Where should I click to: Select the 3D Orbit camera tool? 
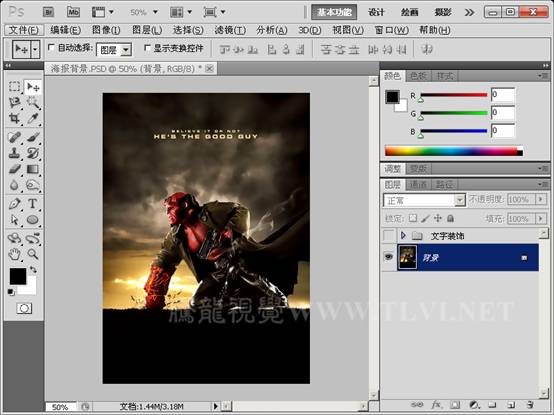point(33,238)
